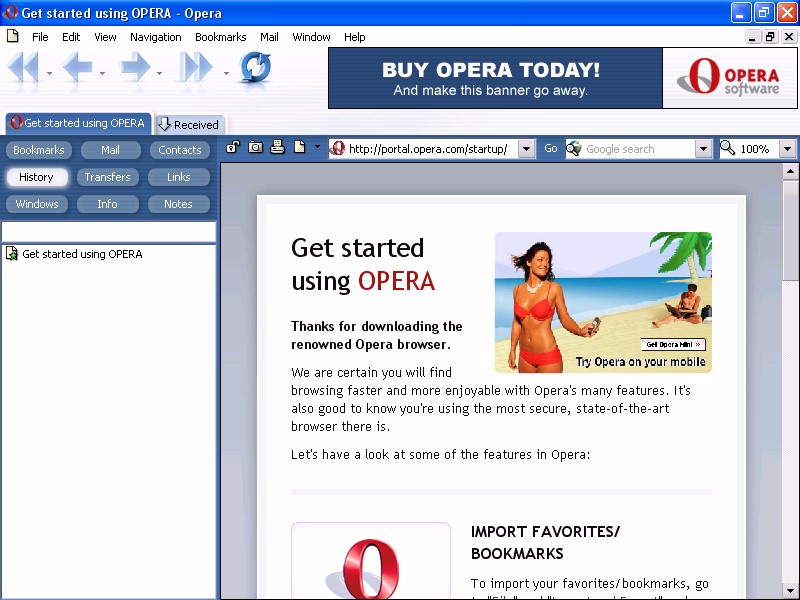Select 'Get started using OPERA' history entry
Viewport: 800px width, 600px height.
[x=82, y=254]
